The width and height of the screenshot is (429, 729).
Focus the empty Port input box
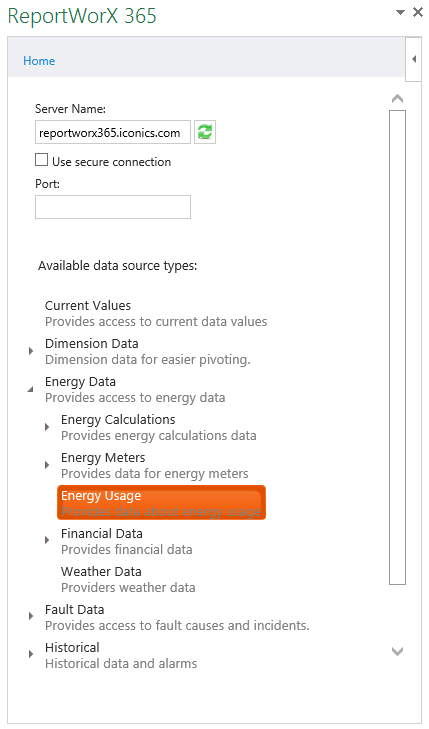point(113,207)
